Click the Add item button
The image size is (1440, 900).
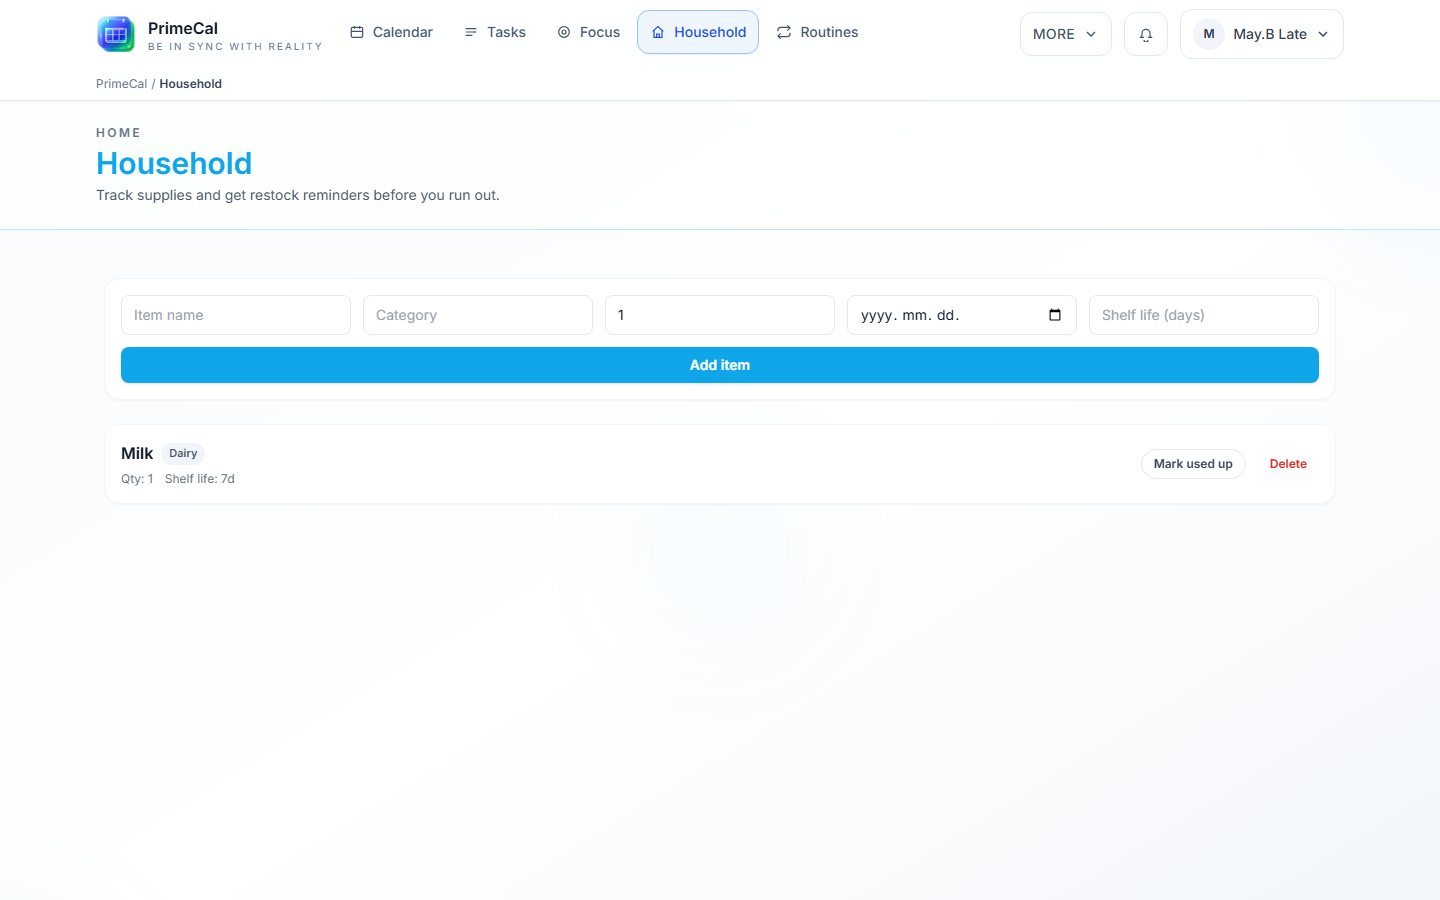(720, 365)
